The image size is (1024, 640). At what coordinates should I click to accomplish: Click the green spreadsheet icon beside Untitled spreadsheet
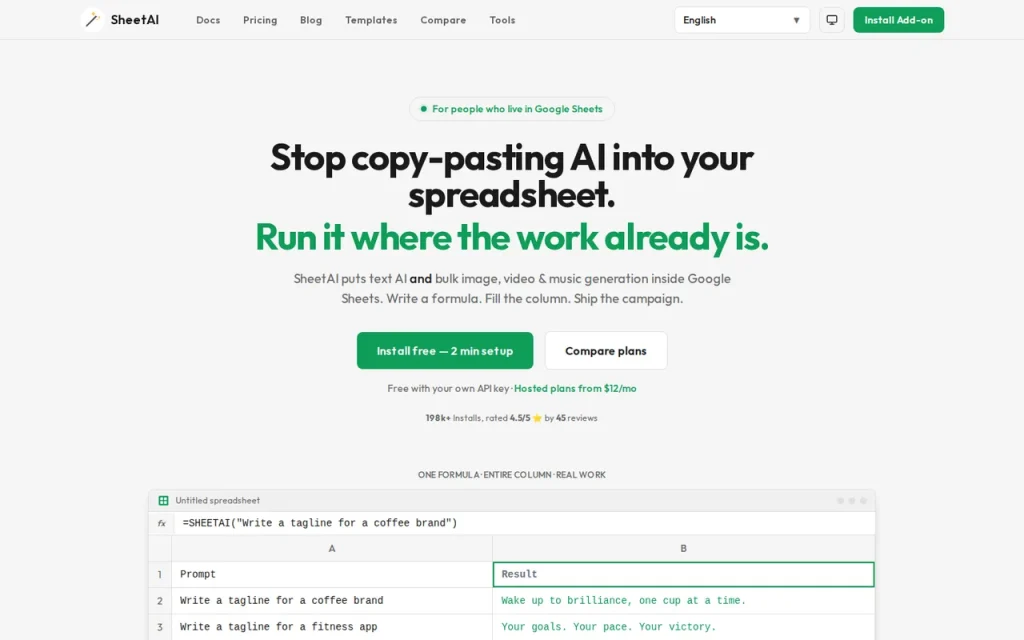pyautogui.click(x=163, y=500)
